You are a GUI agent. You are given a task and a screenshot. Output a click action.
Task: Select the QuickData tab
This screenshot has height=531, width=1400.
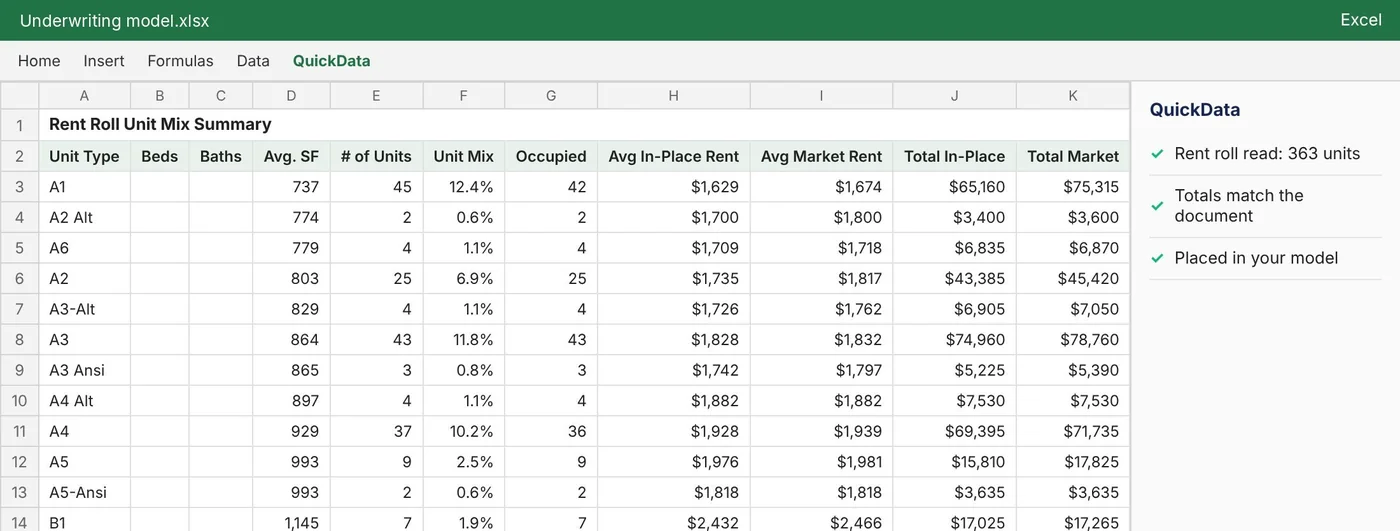(331, 61)
